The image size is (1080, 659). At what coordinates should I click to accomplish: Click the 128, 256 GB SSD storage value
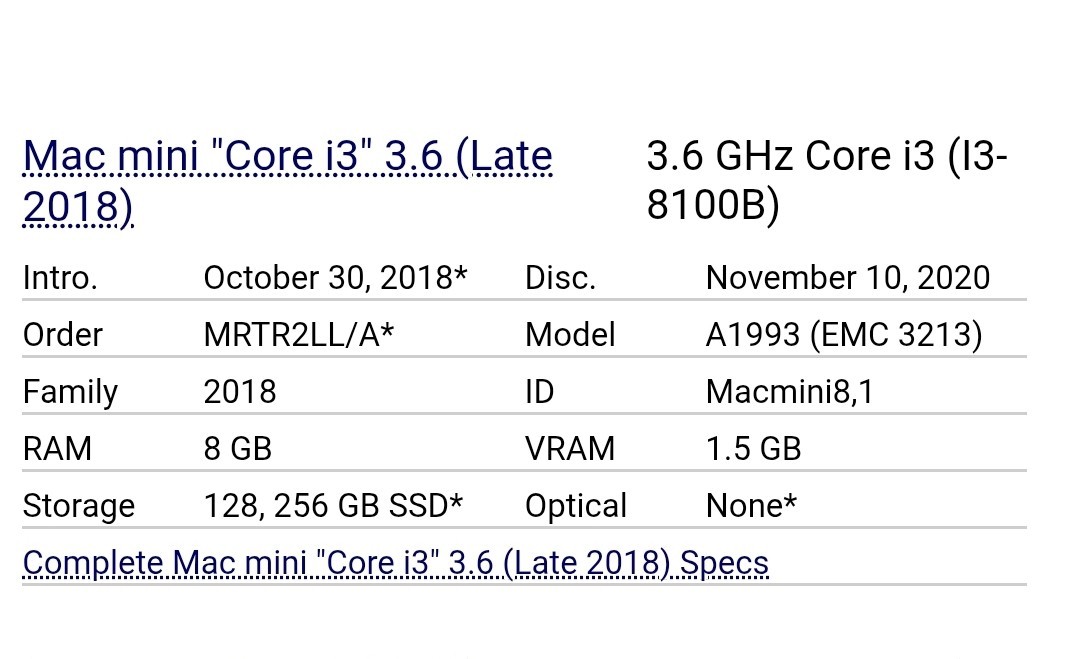333,506
